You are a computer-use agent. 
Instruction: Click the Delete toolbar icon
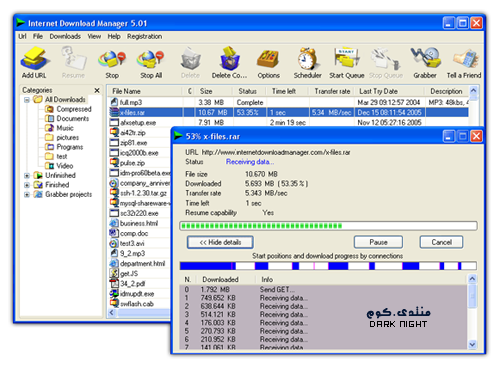click(x=190, y=59)
